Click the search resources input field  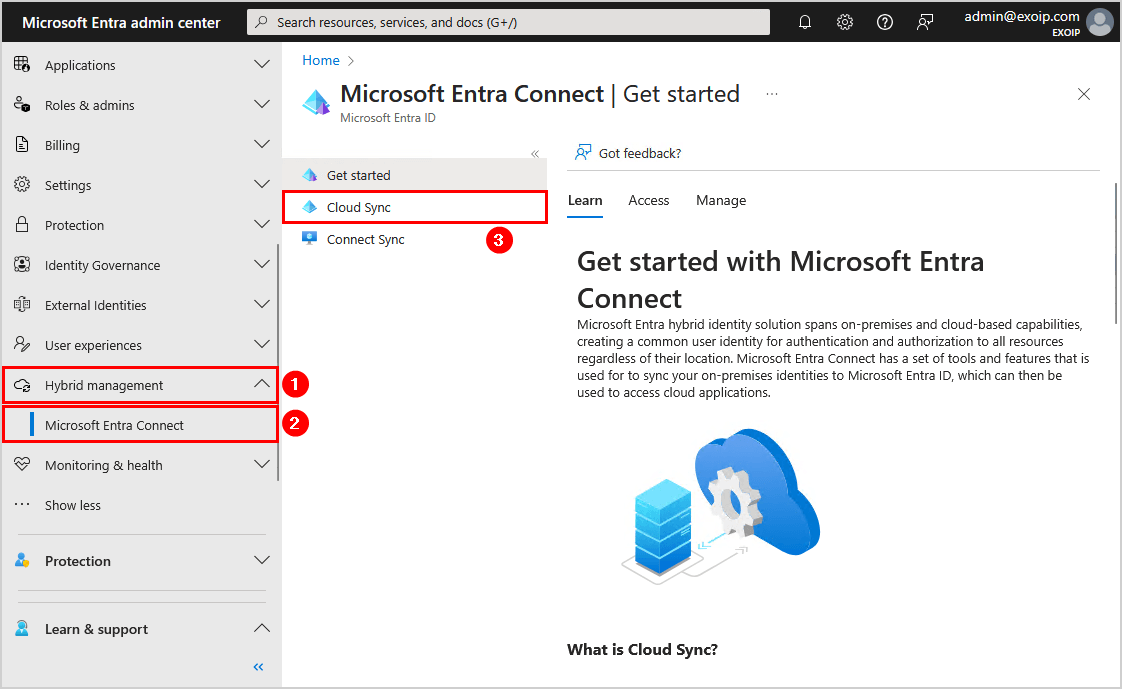[508, 22]
